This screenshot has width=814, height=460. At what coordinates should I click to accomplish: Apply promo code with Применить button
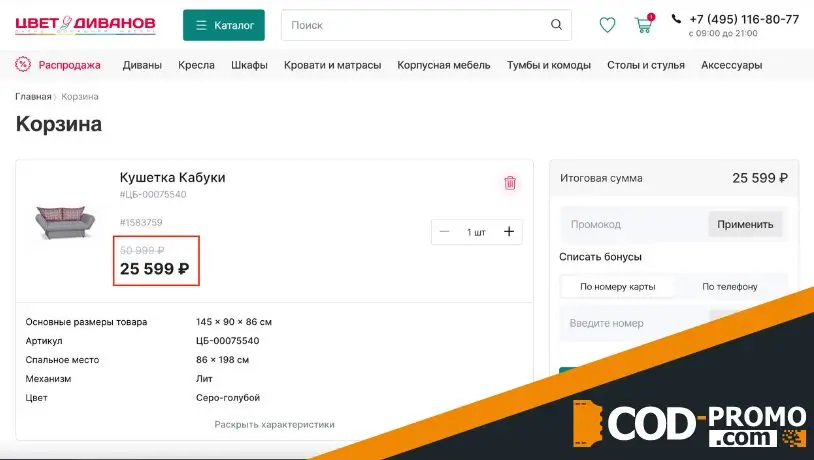[745, 224]
